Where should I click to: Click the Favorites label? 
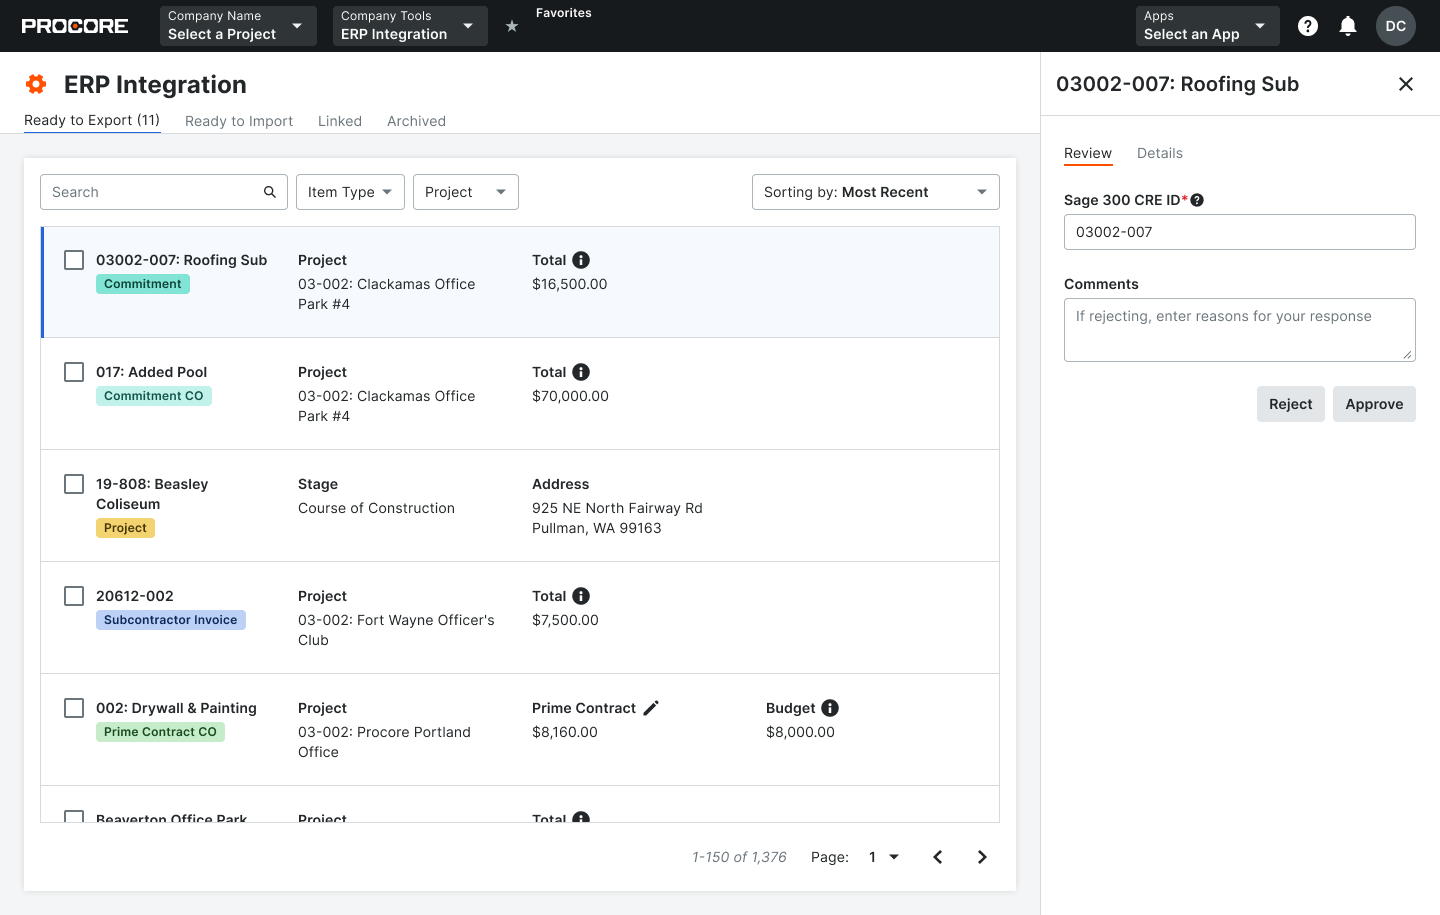[x=564, y=13]
